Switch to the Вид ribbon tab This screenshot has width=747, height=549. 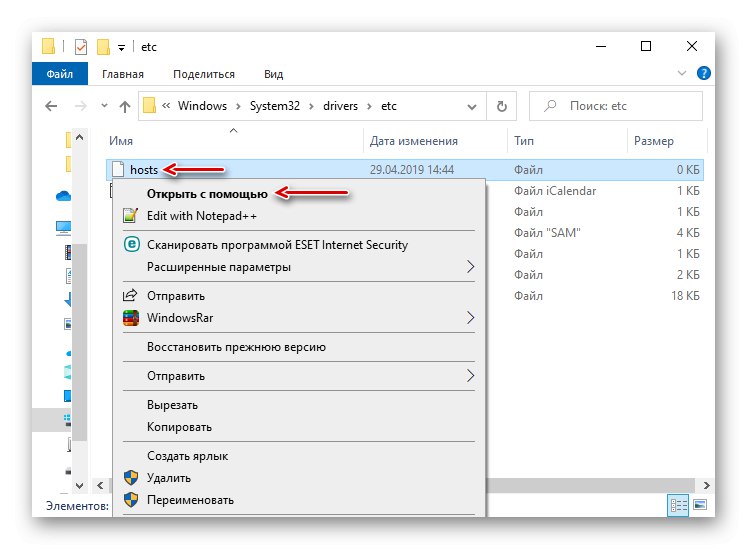point(273,74)
